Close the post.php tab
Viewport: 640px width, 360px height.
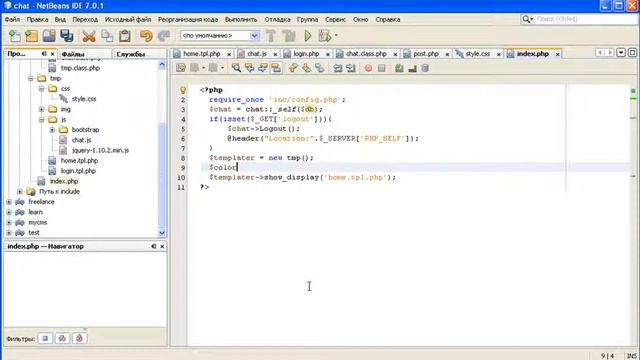pos(447,54)
